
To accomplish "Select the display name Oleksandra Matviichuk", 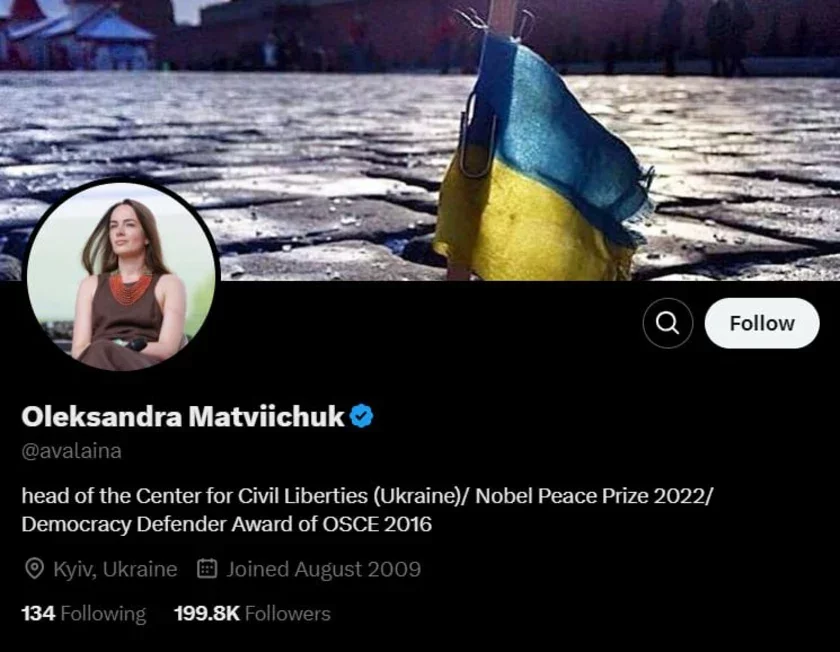I will (x=183, y=416).
